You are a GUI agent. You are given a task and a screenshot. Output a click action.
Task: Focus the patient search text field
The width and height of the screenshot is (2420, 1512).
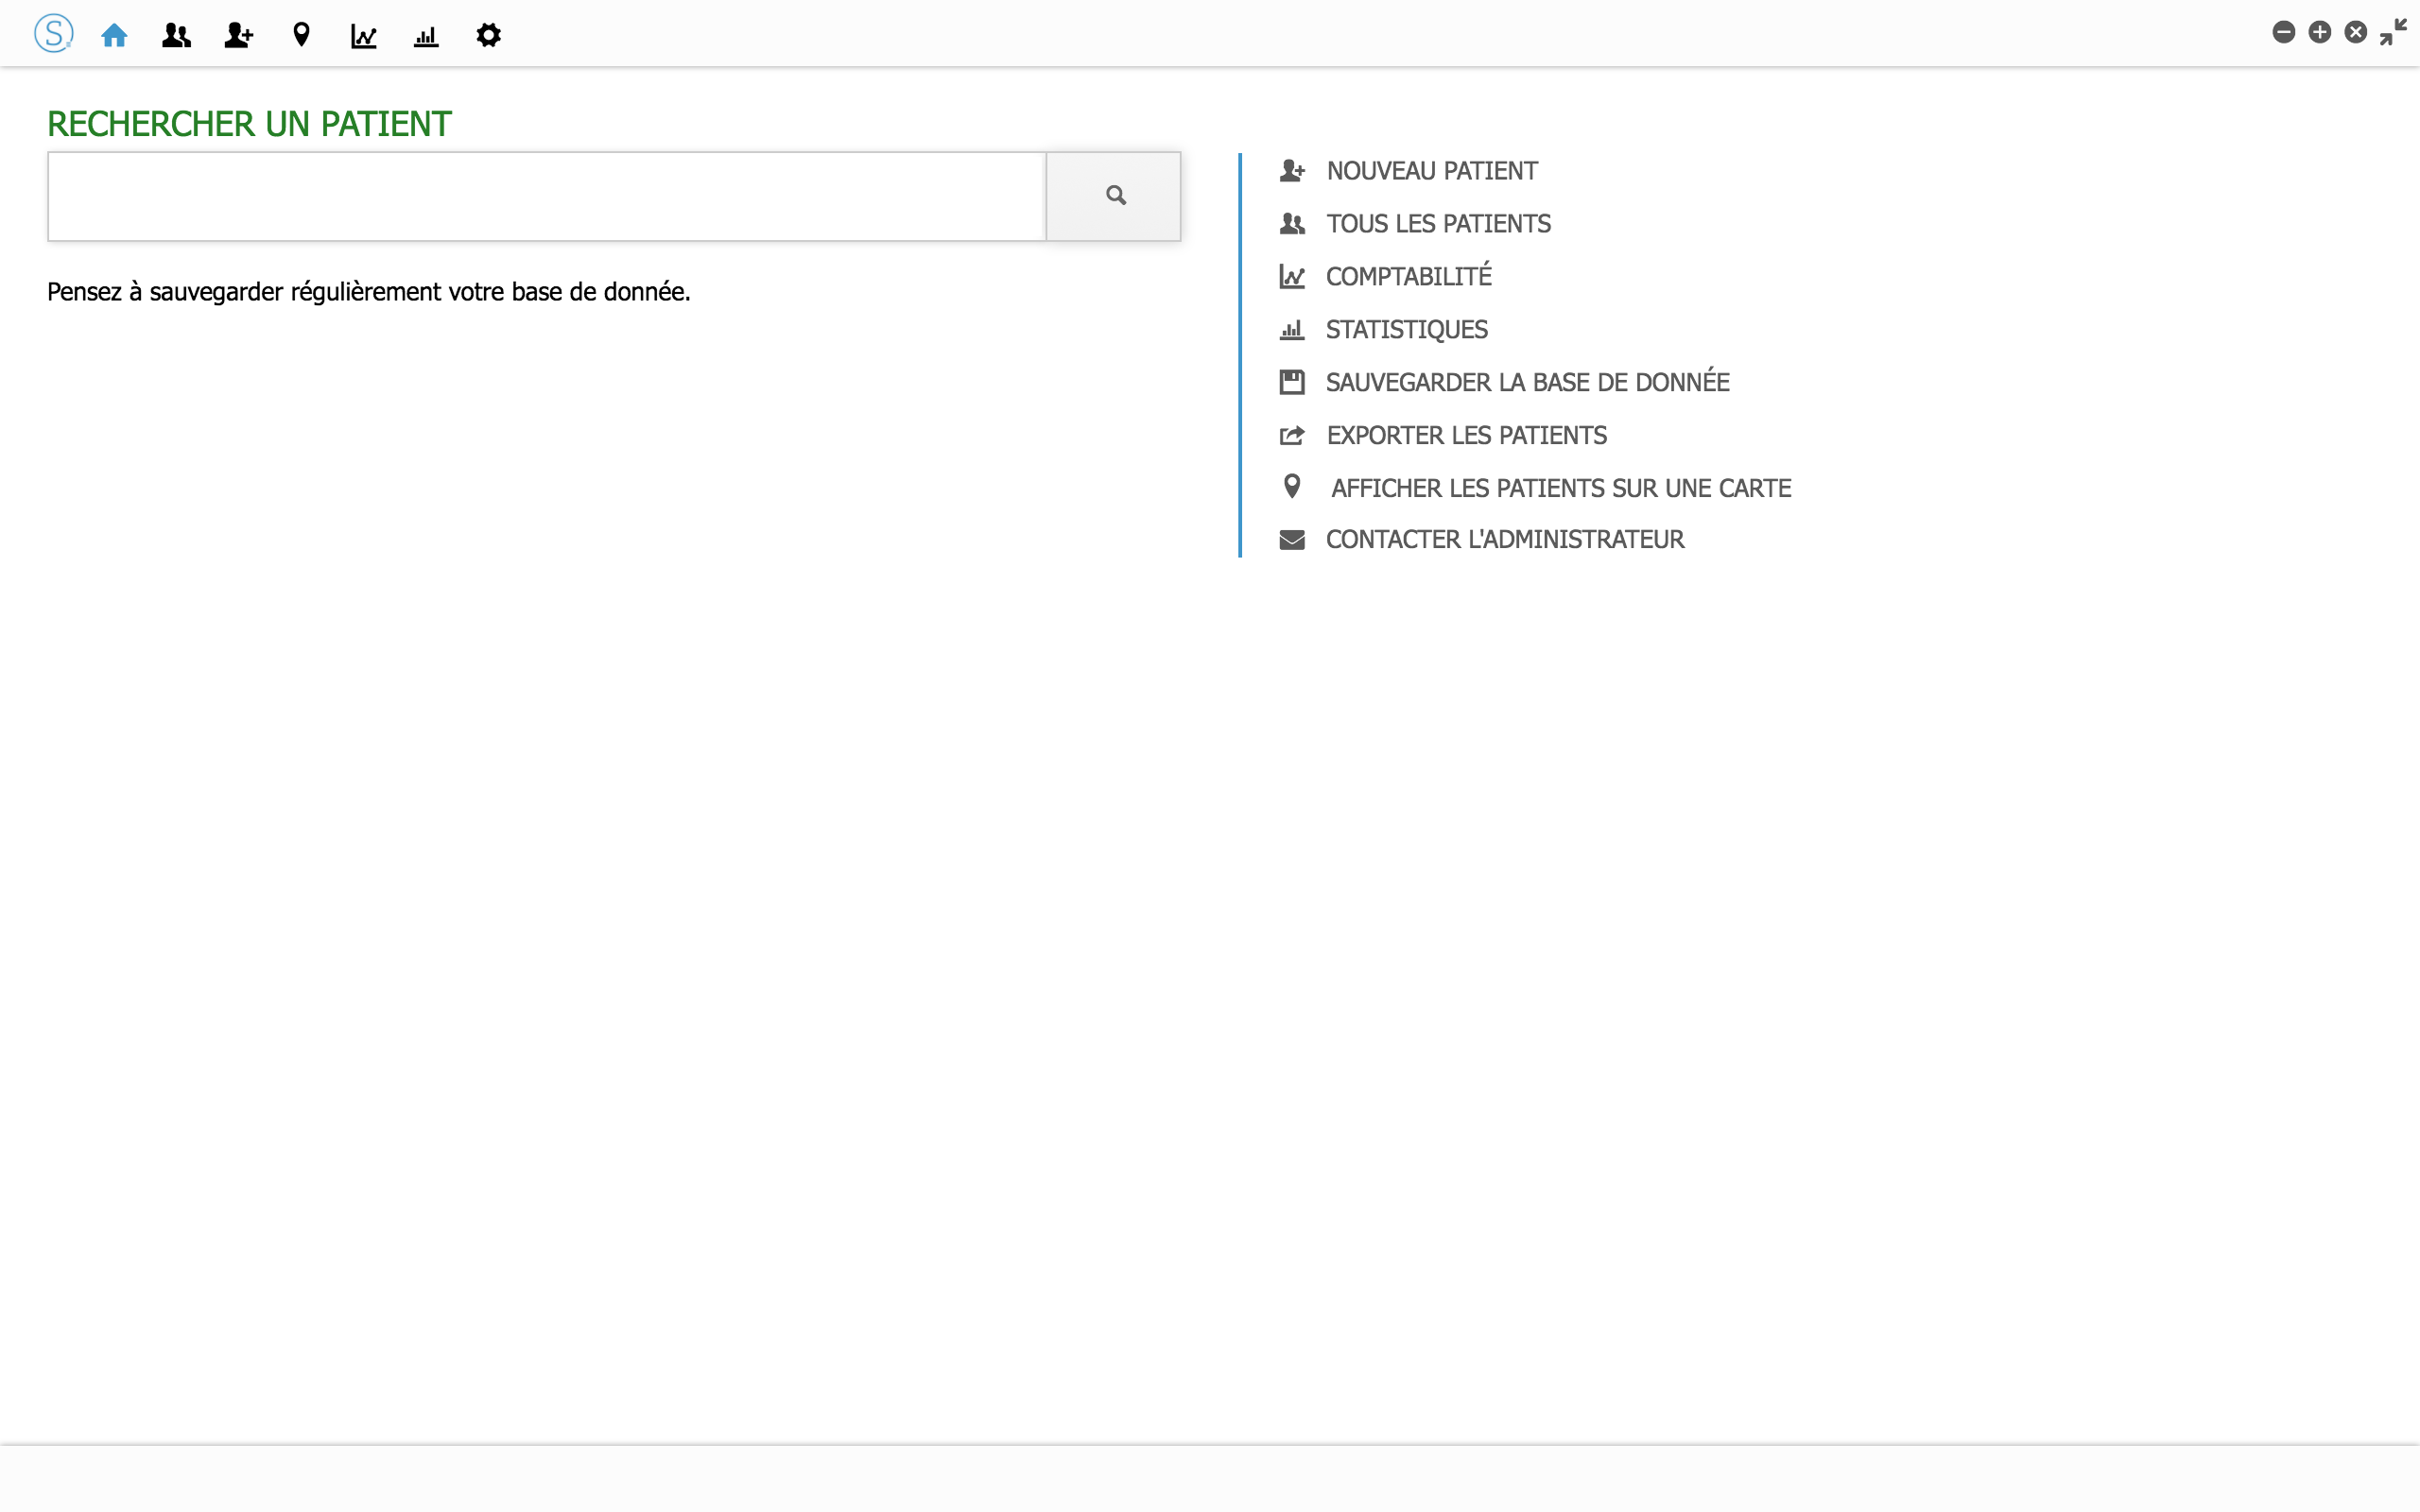pyautogui.click(x=546, y=196)
